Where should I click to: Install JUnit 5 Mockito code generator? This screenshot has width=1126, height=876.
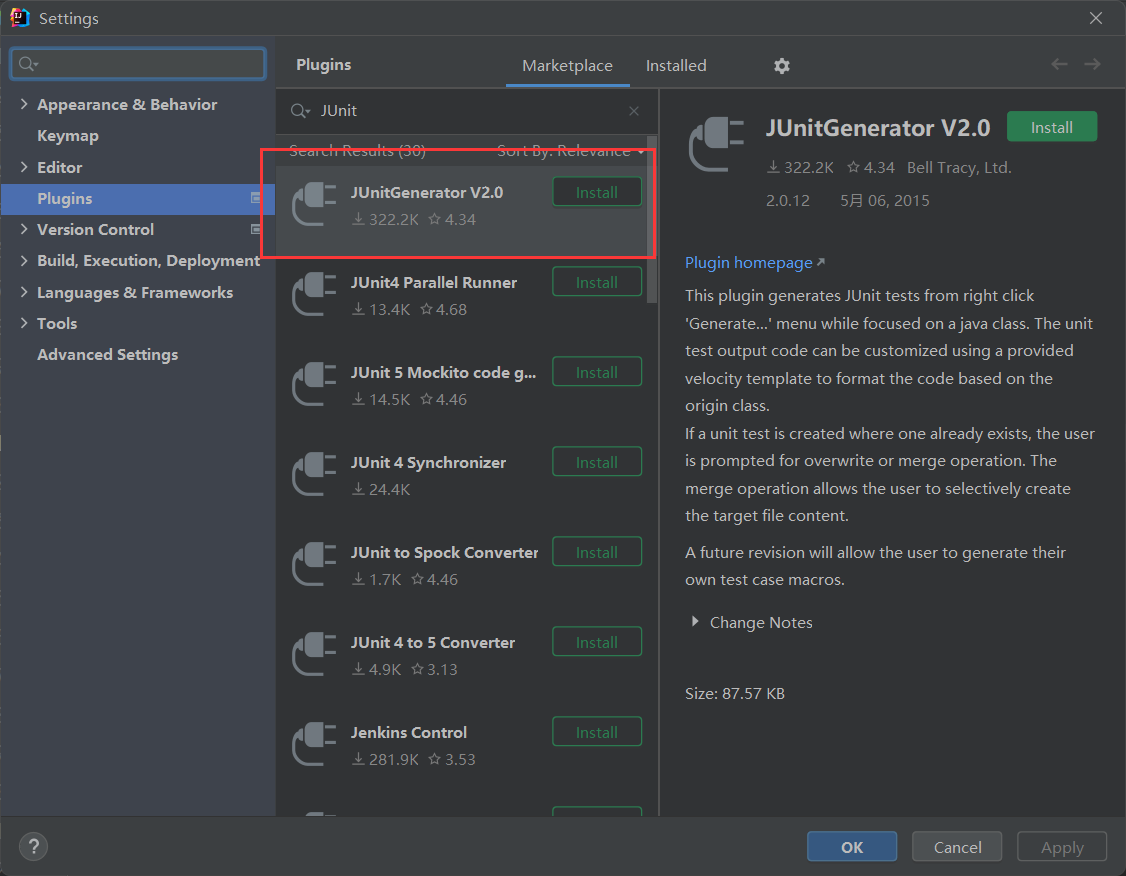point(597,372)
